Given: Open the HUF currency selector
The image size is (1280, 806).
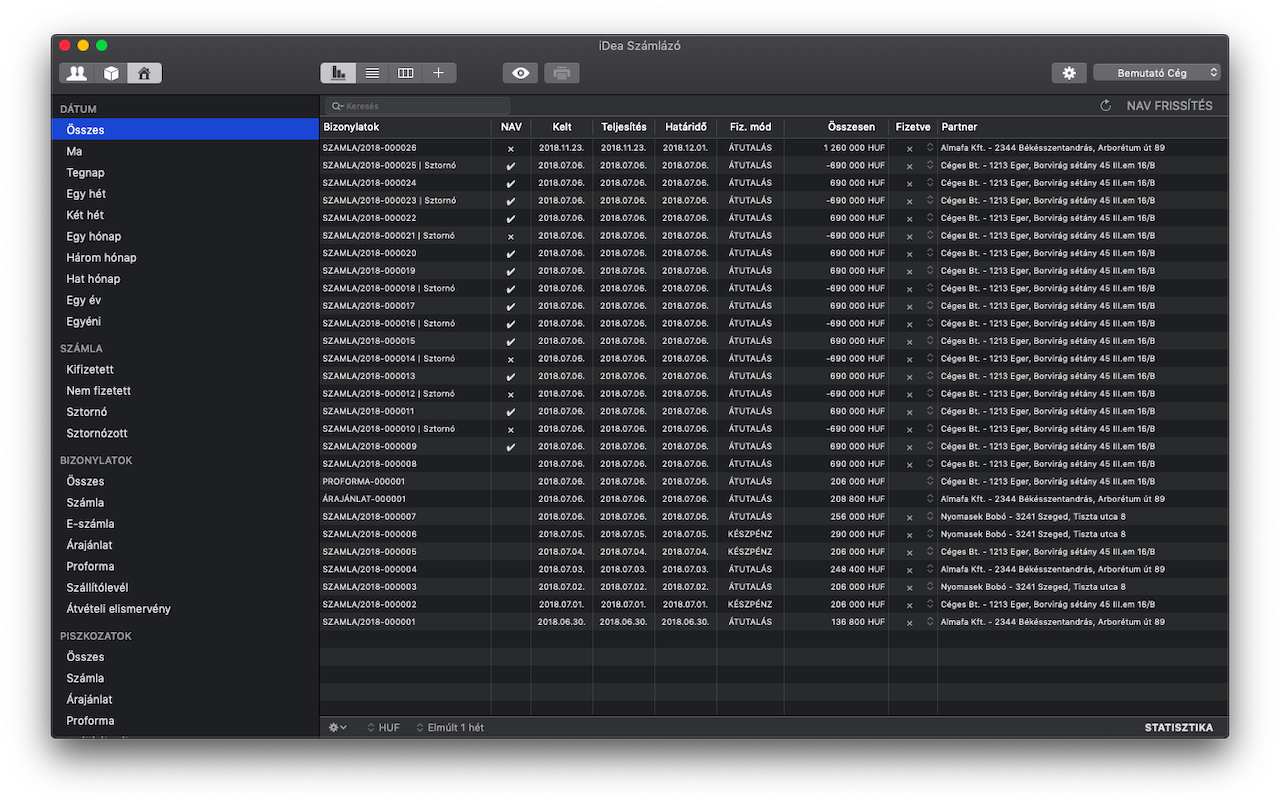Looking at the screenshot, I should (x=384, y=728).
